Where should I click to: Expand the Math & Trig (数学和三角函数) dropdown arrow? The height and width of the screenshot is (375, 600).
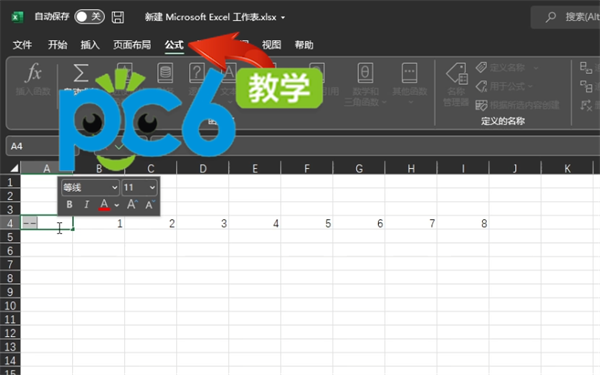click(384, 102)
